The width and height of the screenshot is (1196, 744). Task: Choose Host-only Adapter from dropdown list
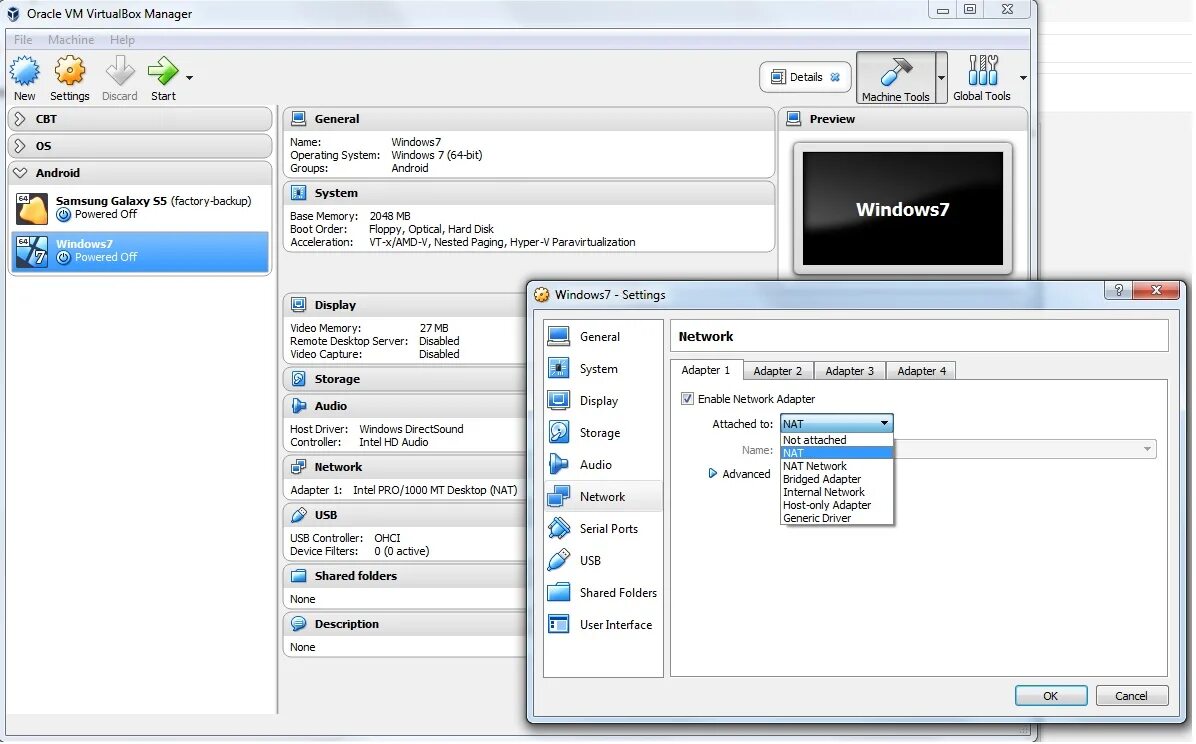pyautogui.click(x=837, y=505)
